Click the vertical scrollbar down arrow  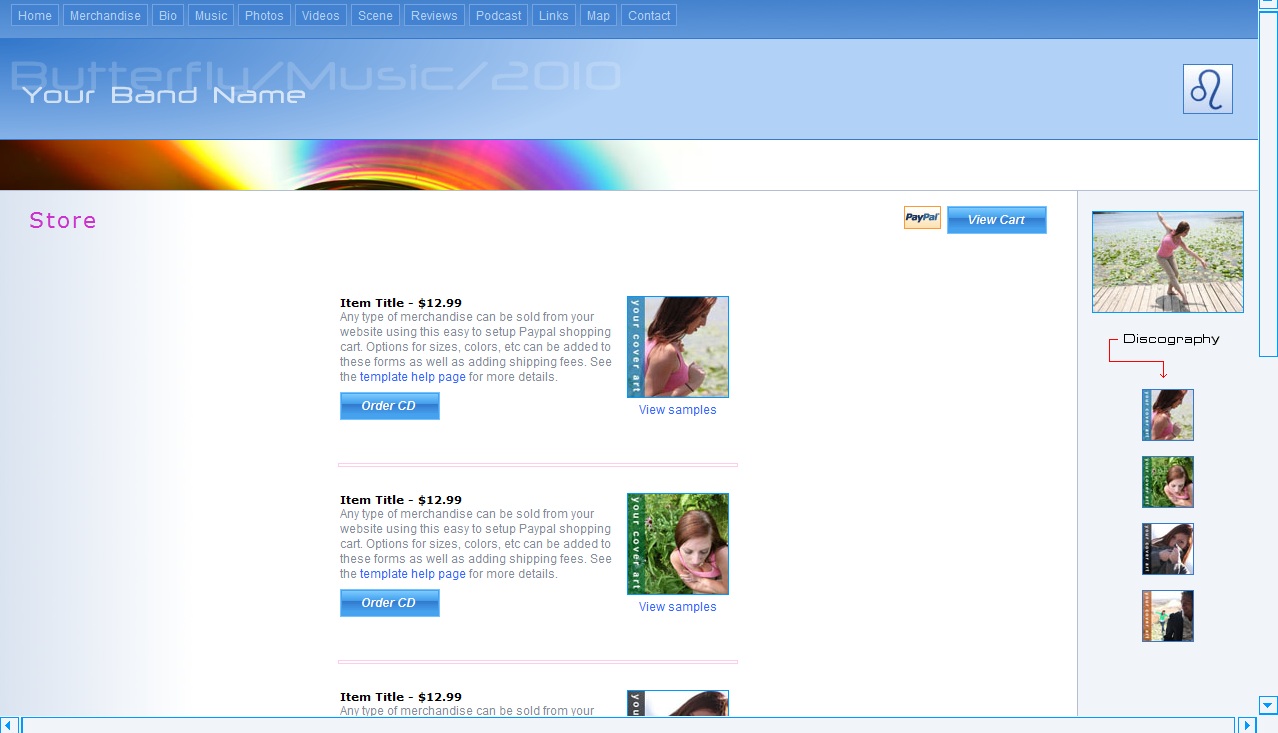1268,705
